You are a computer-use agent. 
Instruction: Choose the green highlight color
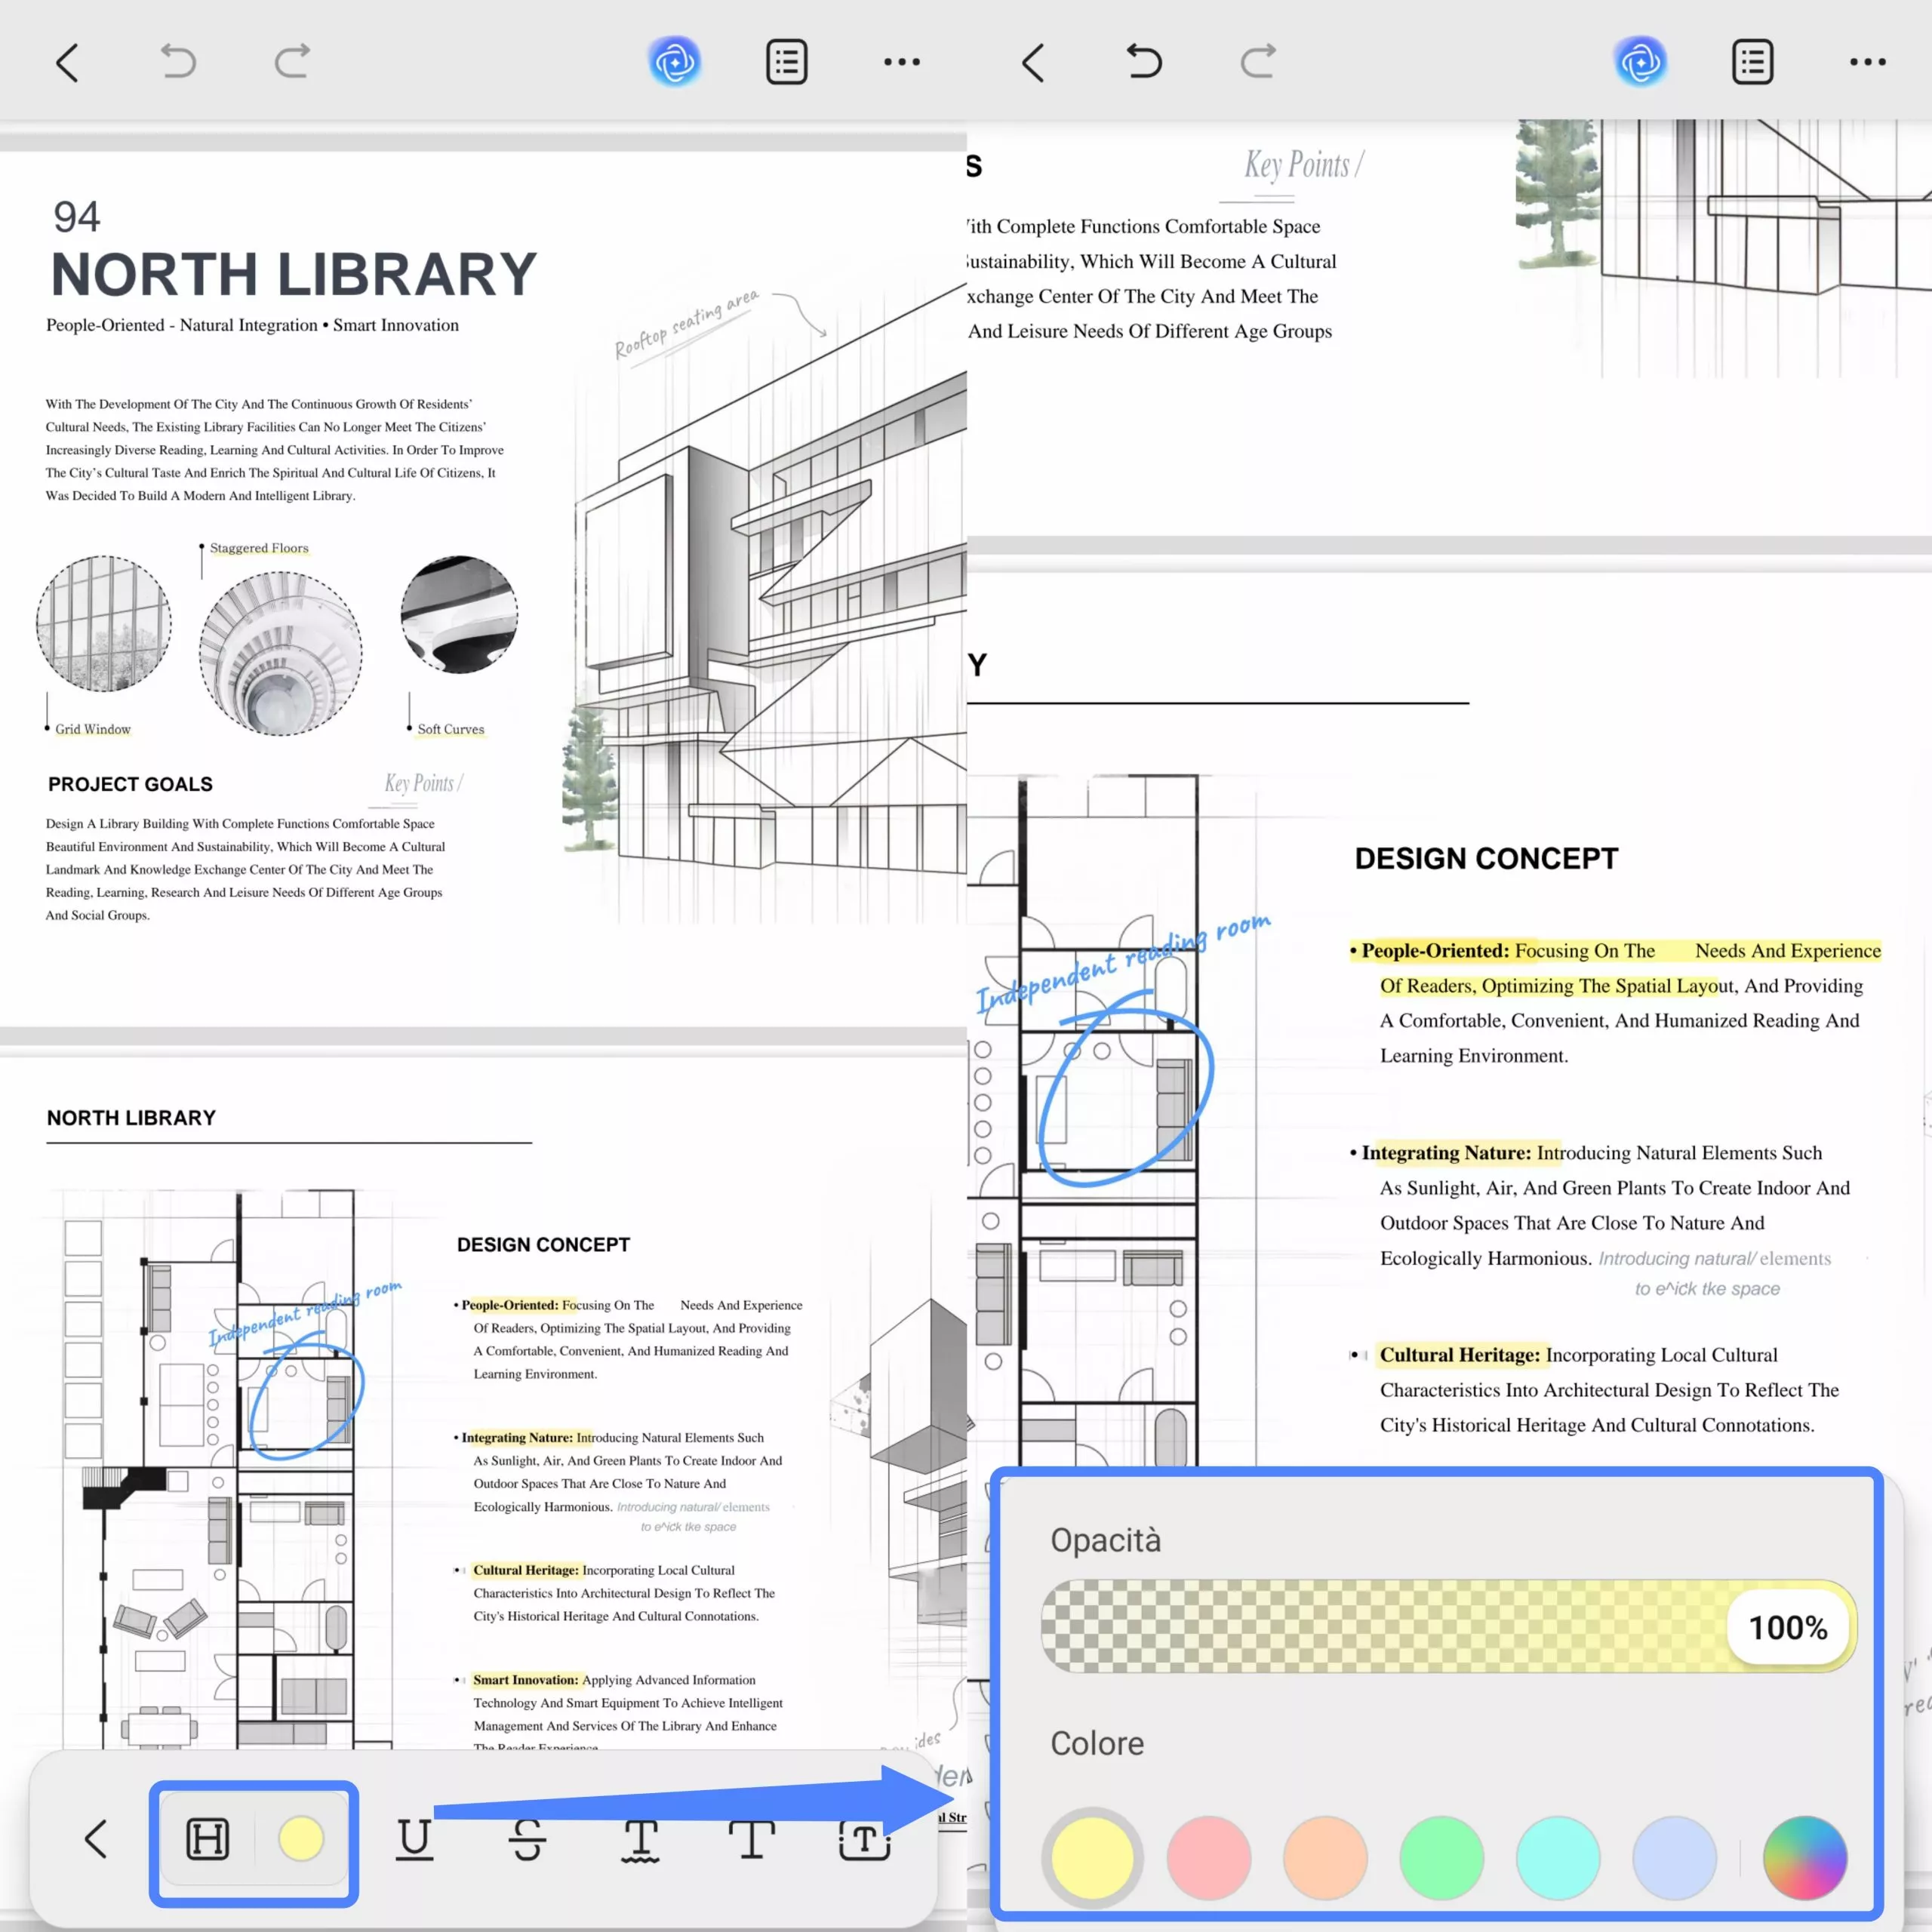pos(1441,1857)
